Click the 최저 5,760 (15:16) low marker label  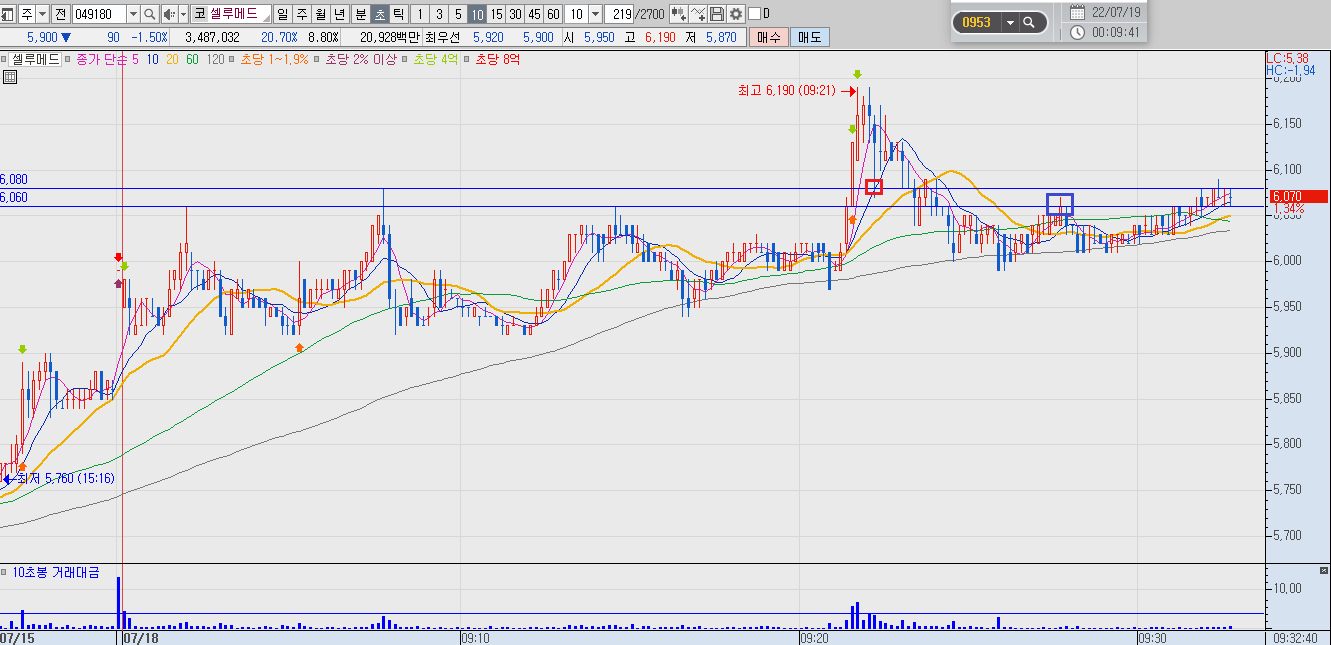point(64,478)
